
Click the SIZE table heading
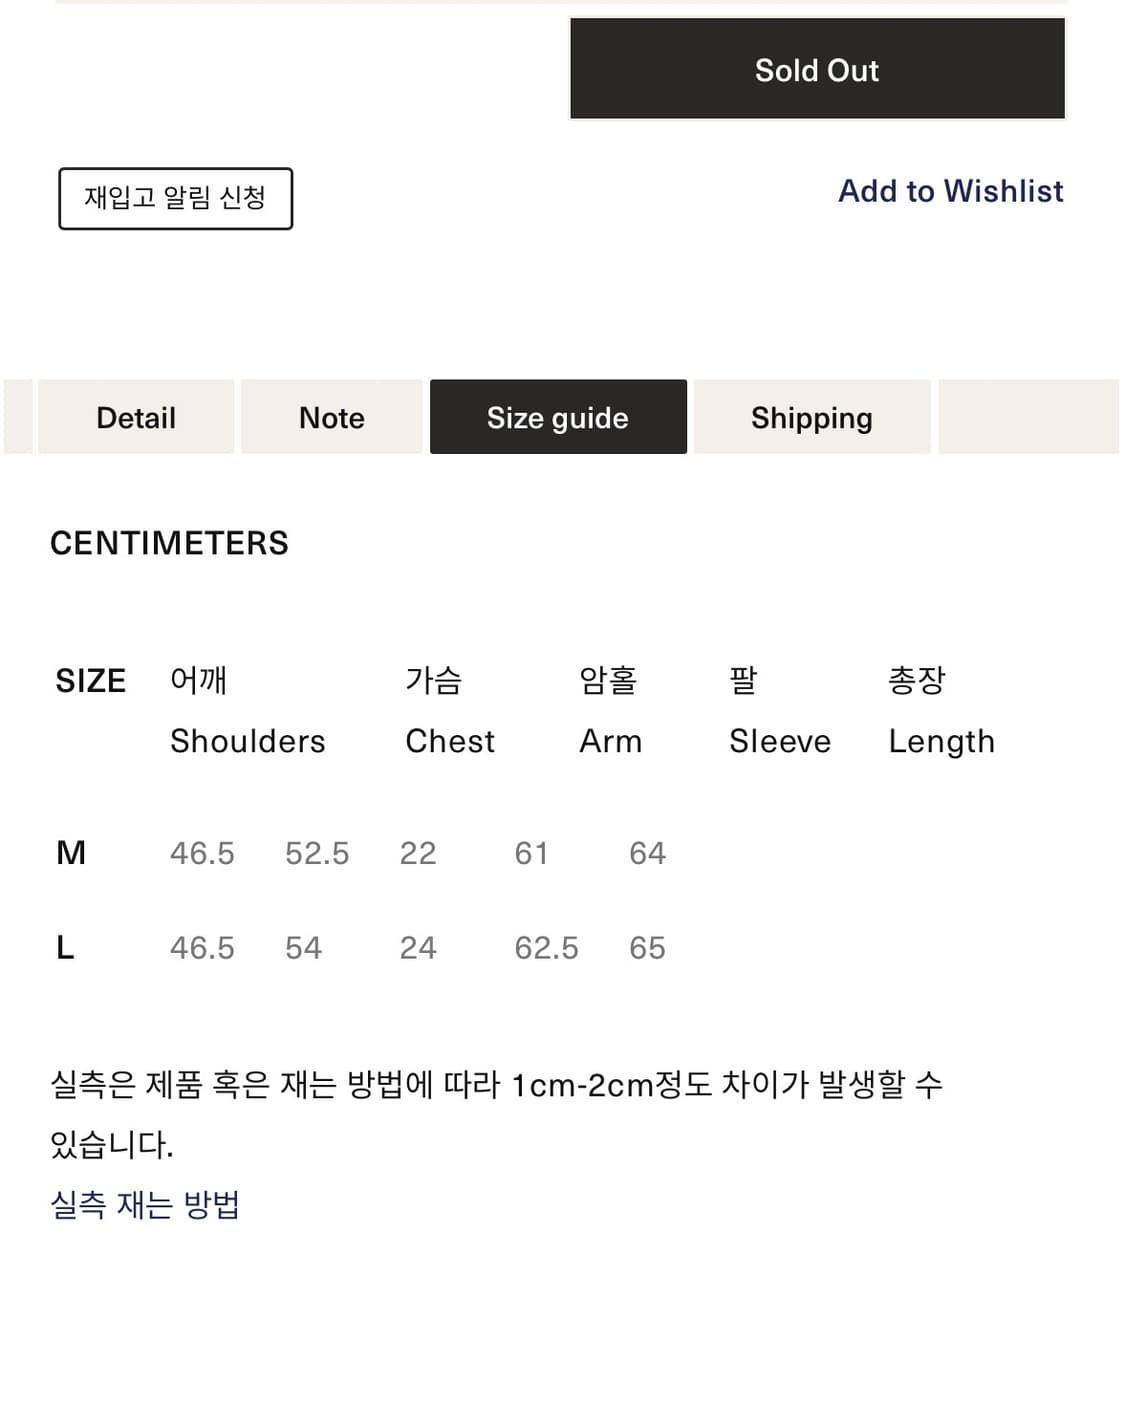click(91, 680)
